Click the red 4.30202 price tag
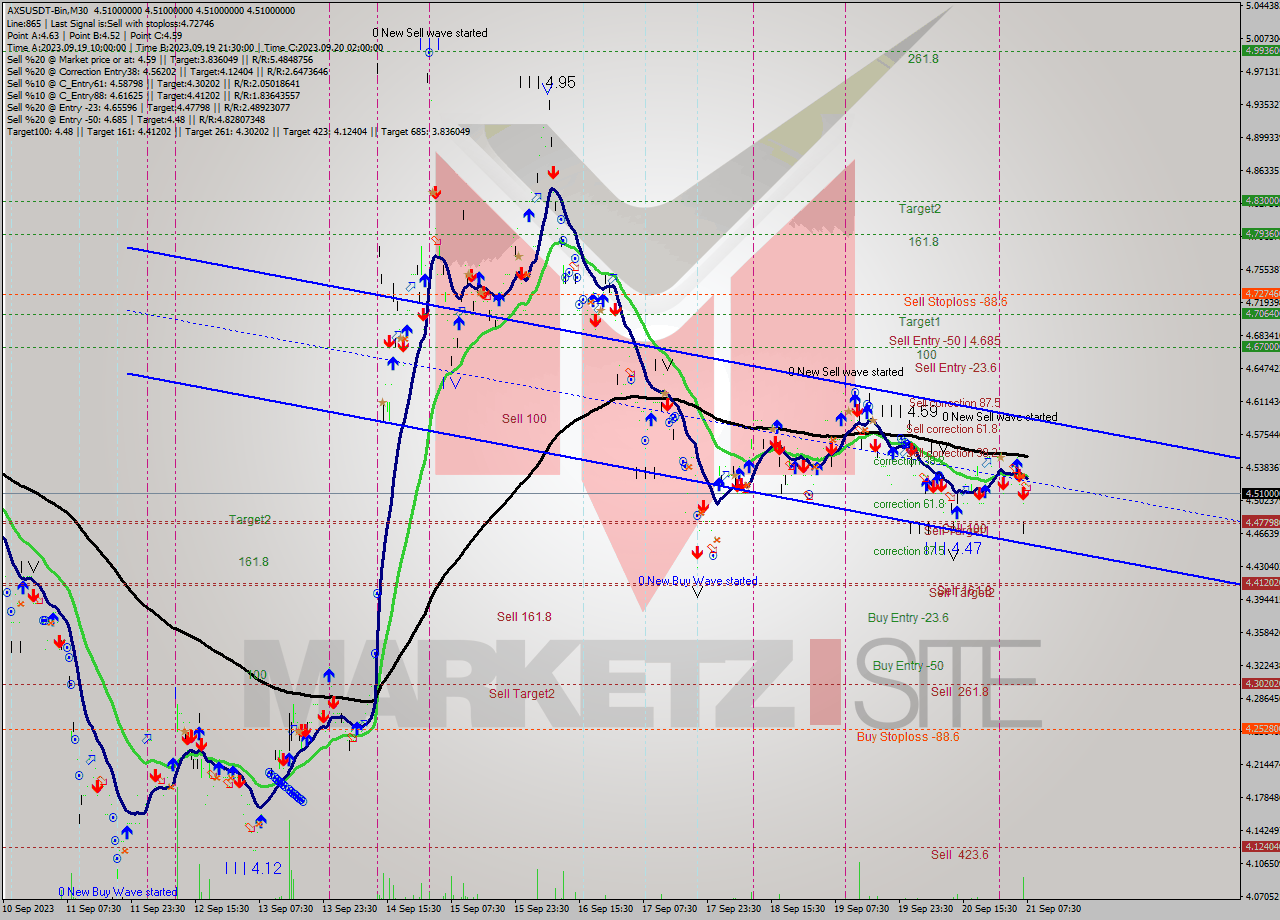The width and height of the screenshot is (1280, 920). 1260,683
